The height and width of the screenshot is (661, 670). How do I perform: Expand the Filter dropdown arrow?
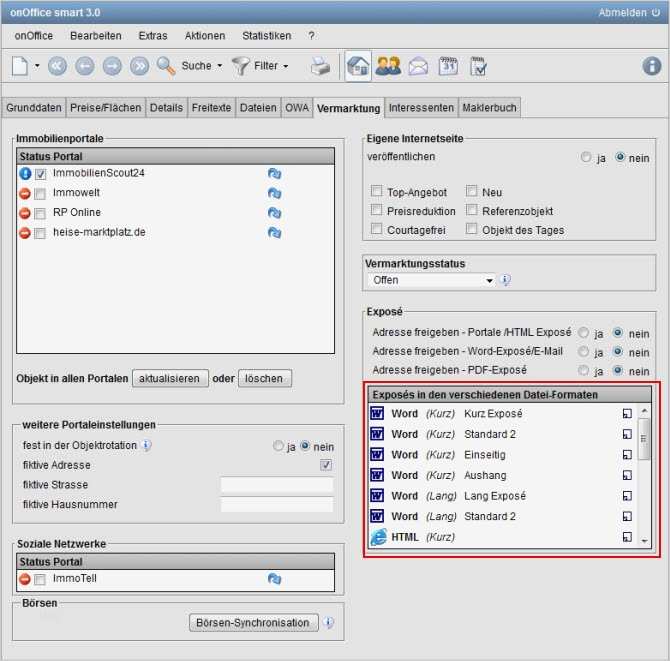click(286, 66)
